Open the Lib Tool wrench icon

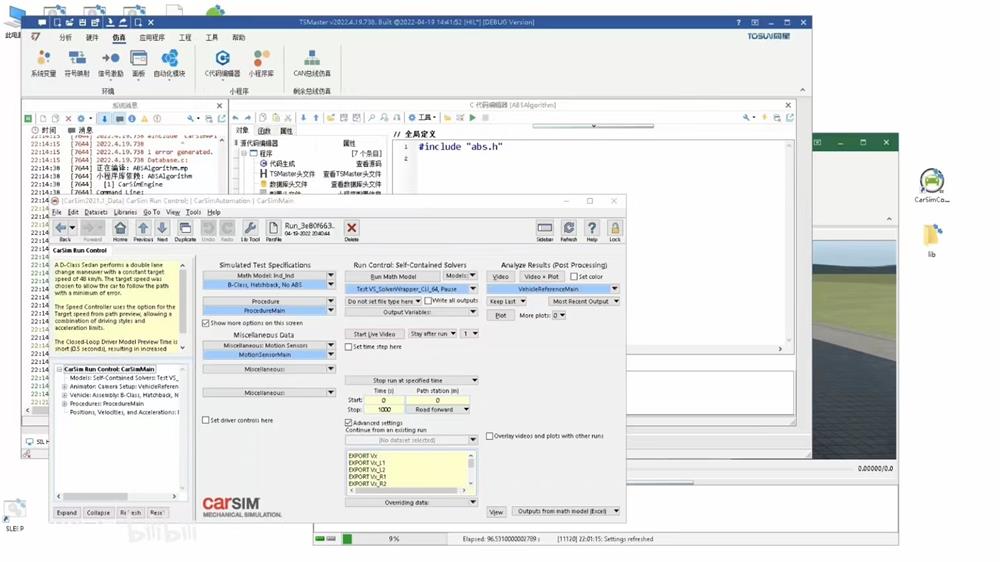point(250,229)
